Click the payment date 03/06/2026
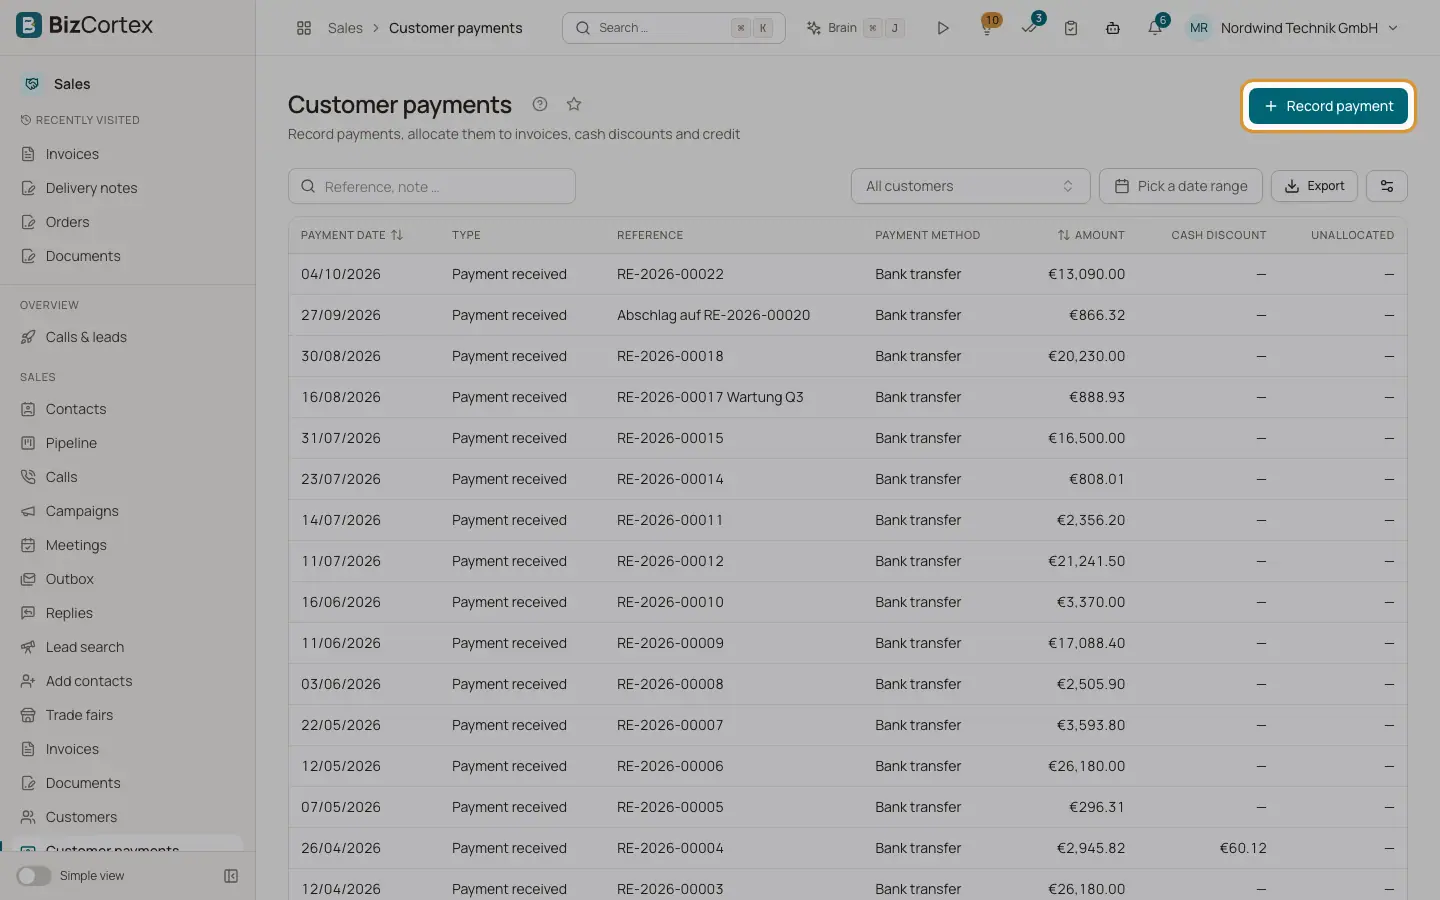The image size is (1440, 900). point(341,684)
